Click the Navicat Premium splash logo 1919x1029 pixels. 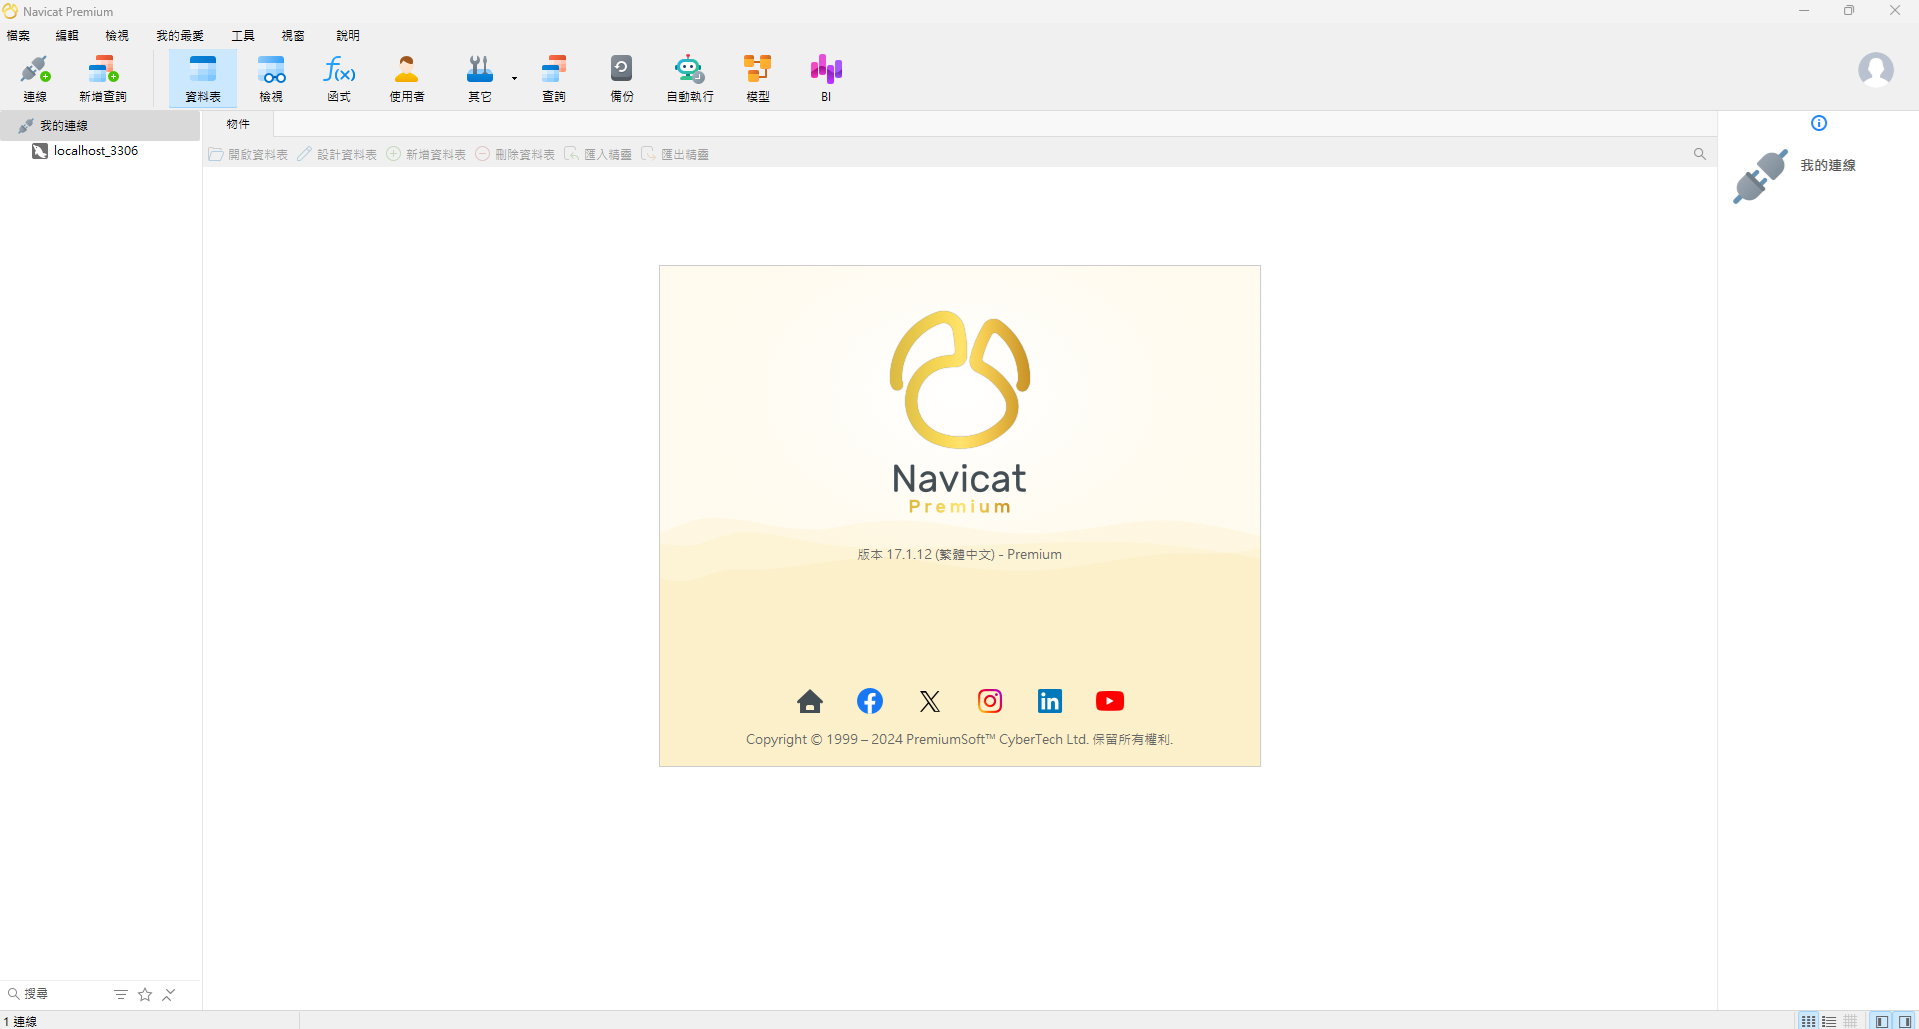pyautogui.click(x=960, y=412)
